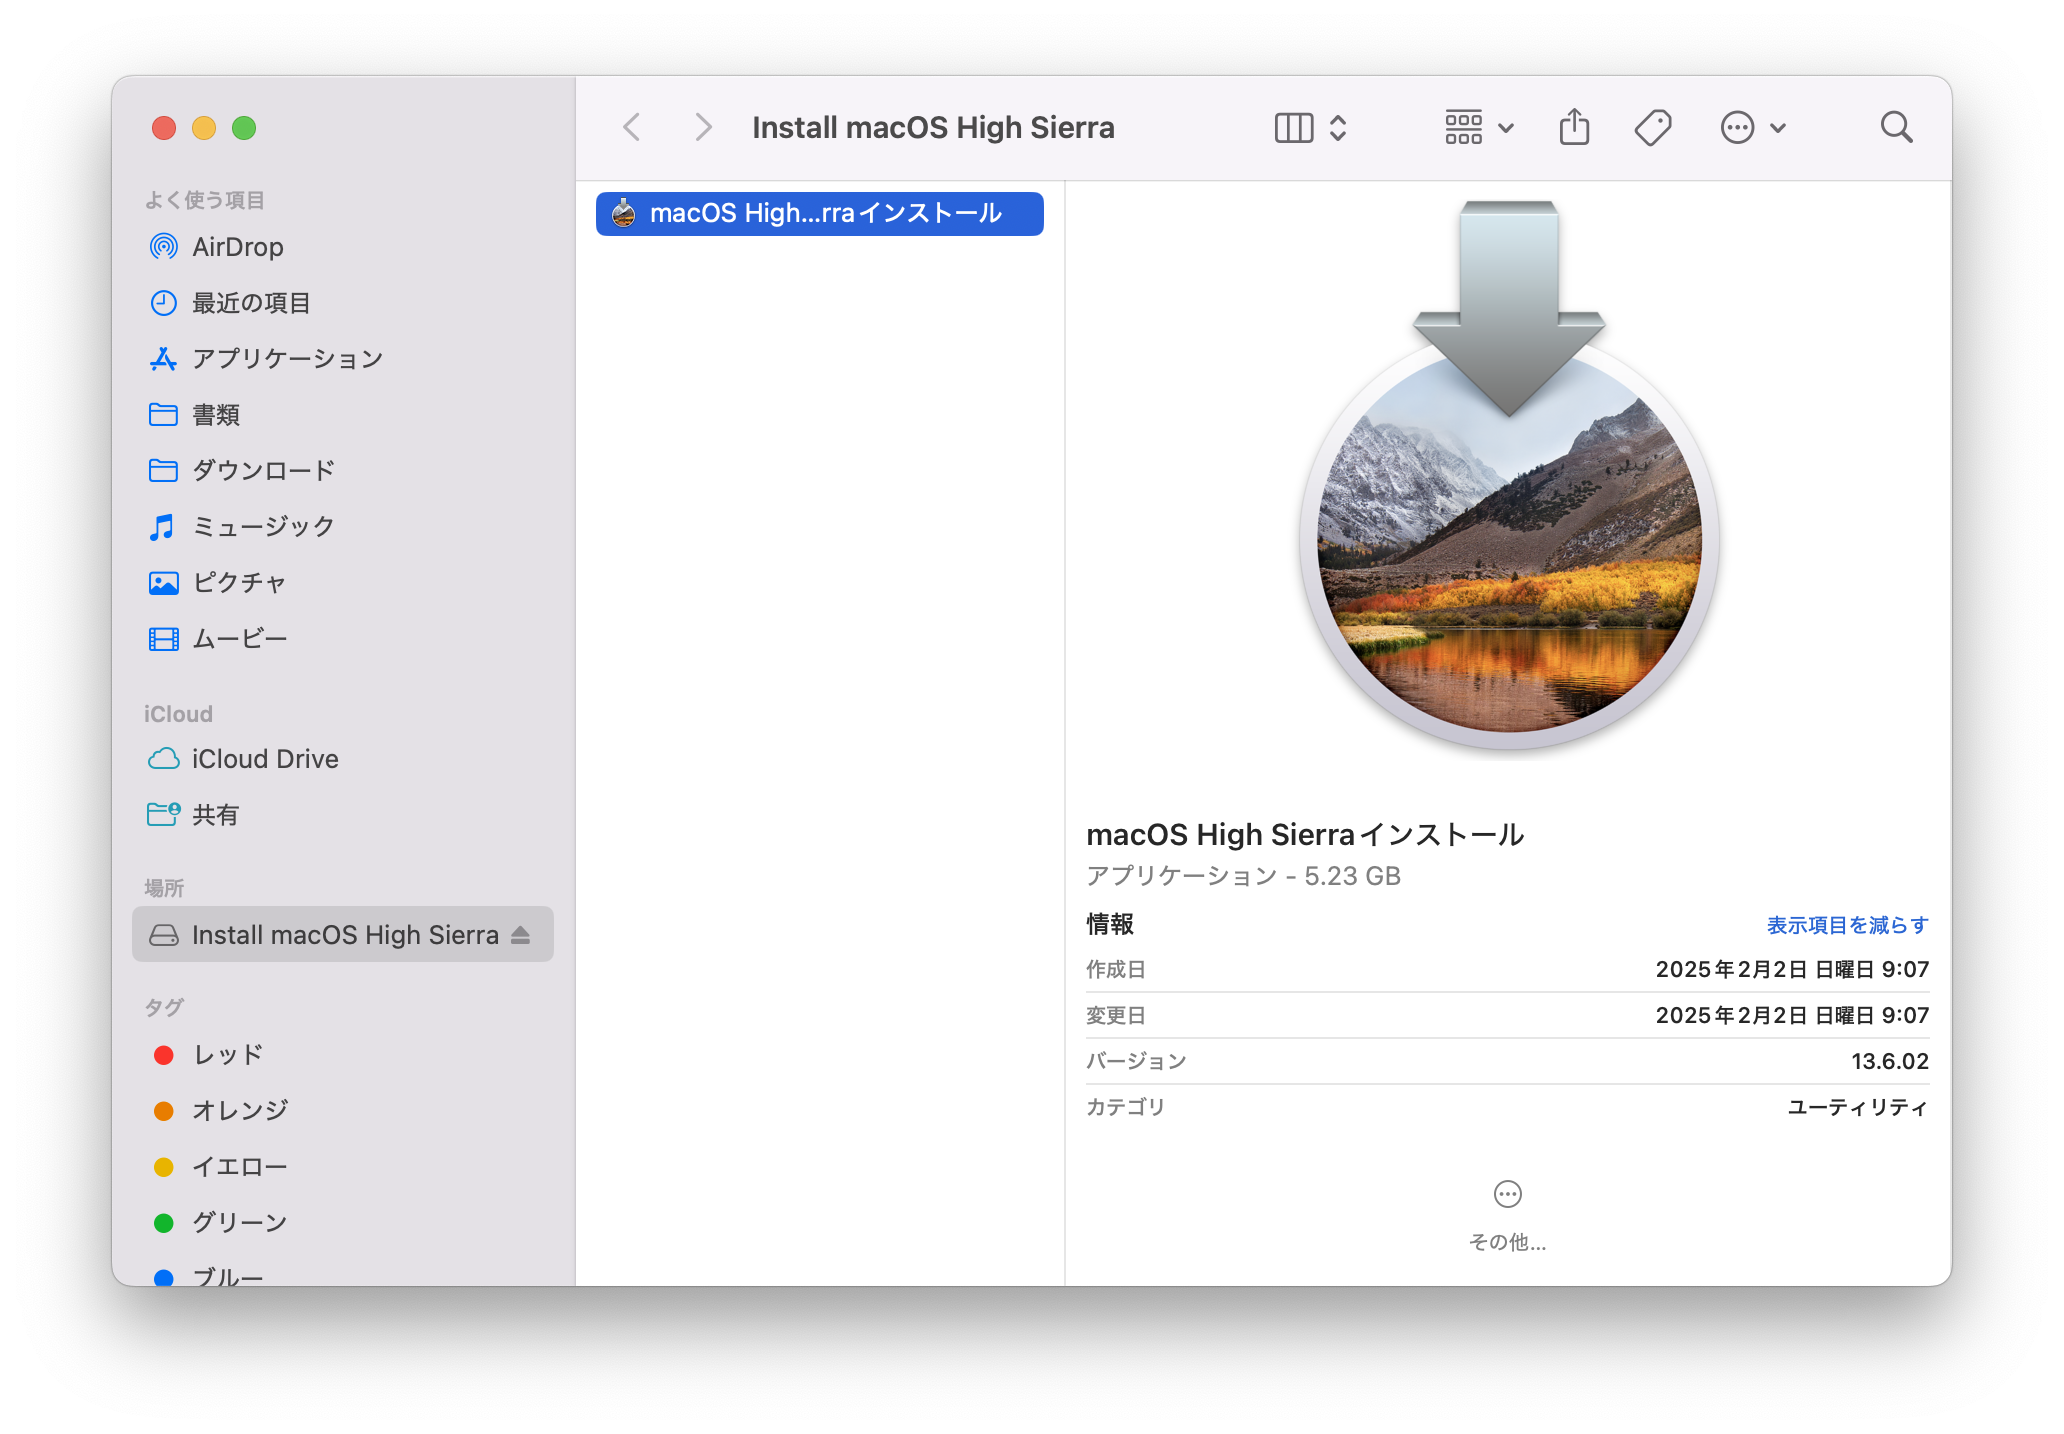Click version value 13.6.02
The width and height of the screenshot is (2064, 1434).
pos(1889,1061)
